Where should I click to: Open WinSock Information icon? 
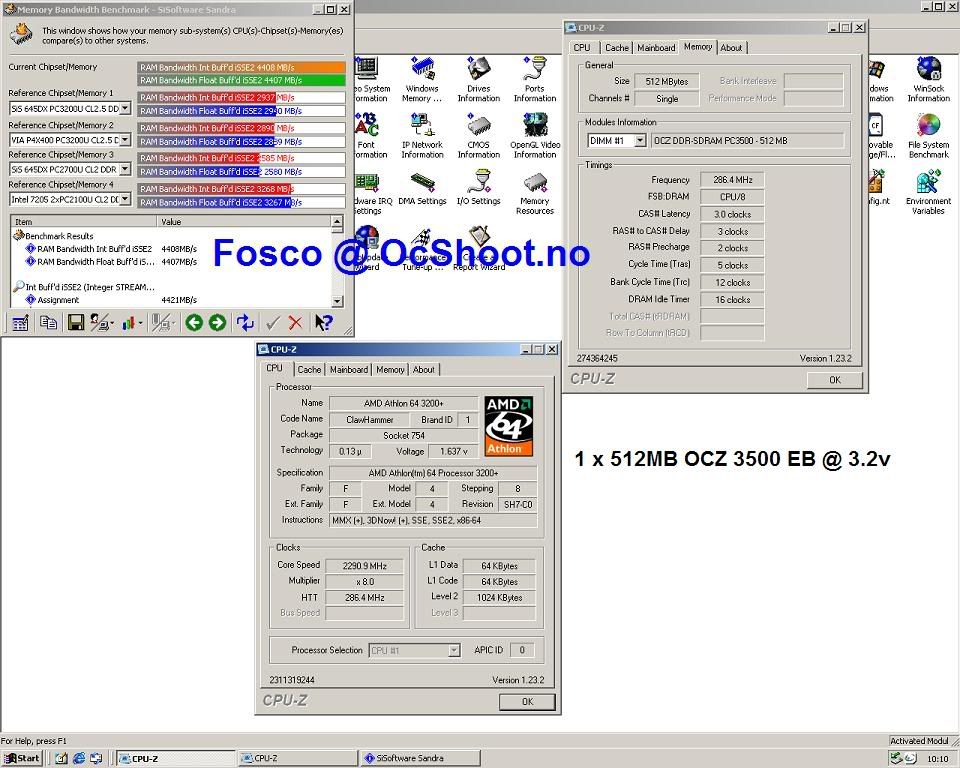(x=928, y=80)
